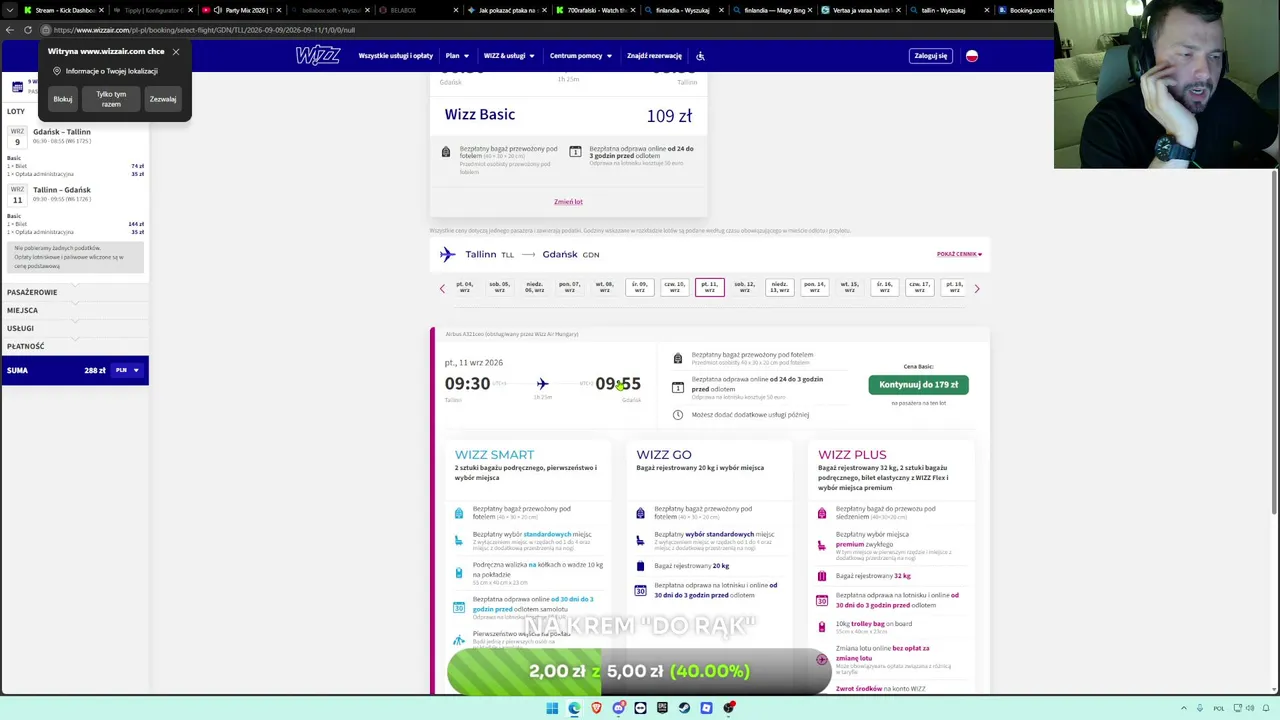Click the WIZZ GO checked bag icon
This screenshot has width=1280, height=720.
[640, 566]
